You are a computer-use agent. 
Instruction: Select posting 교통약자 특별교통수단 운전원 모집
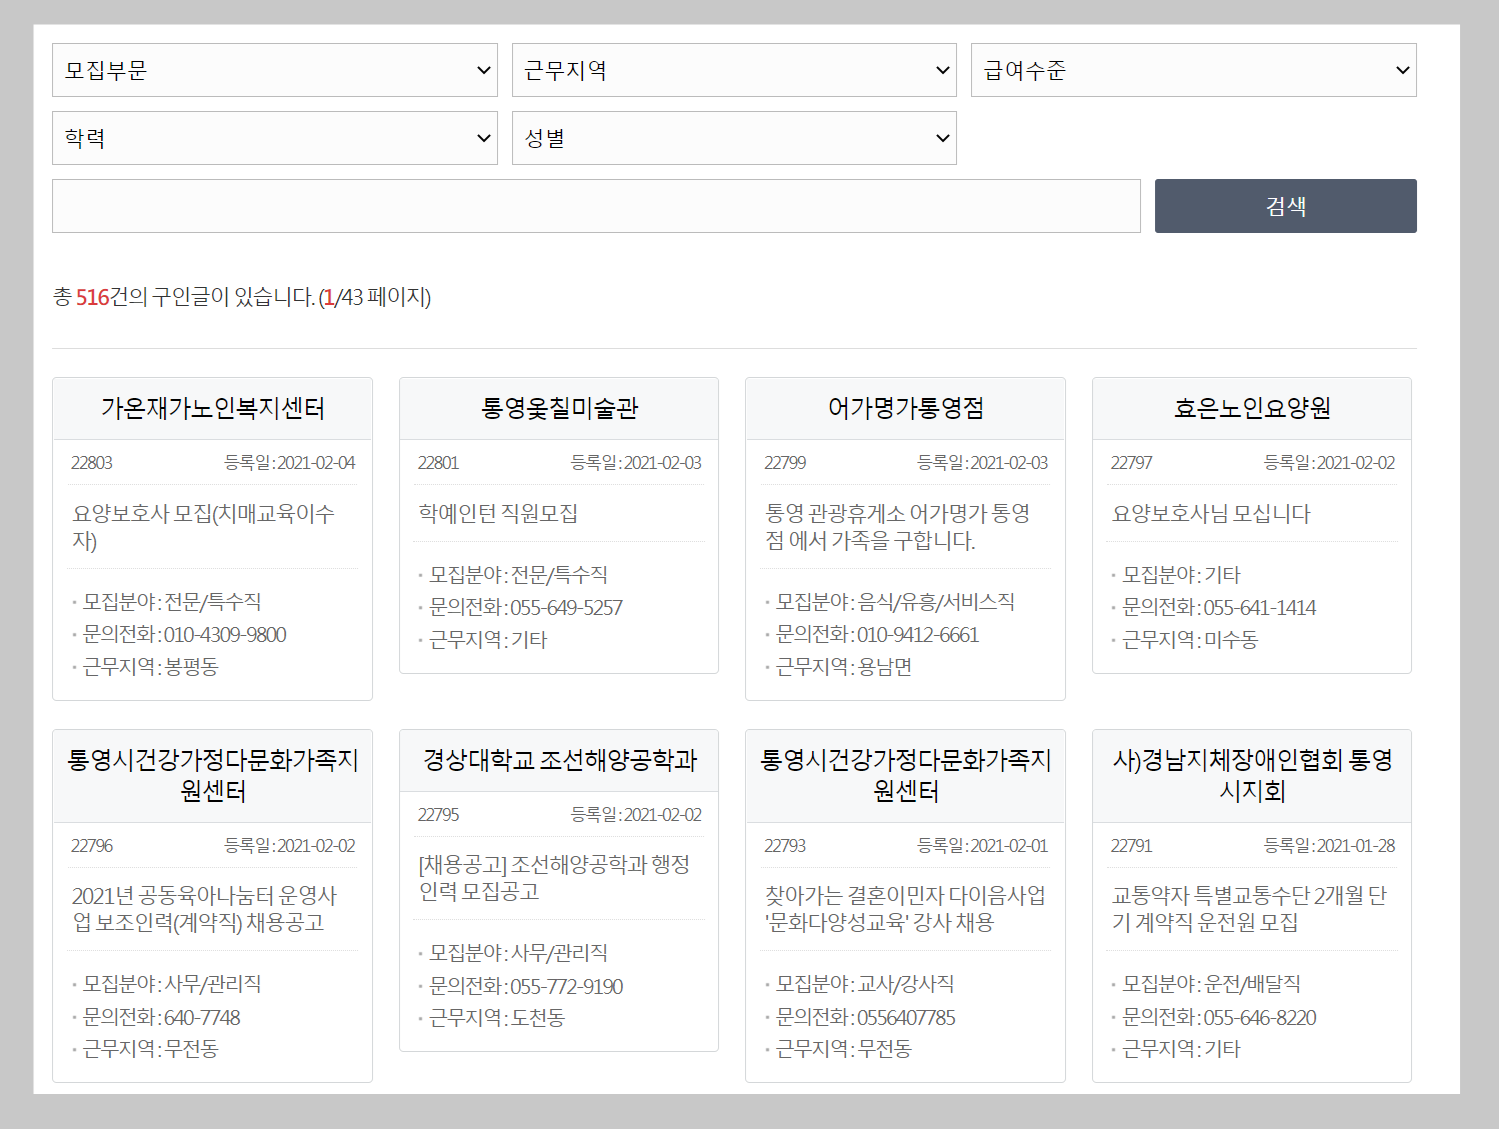click(x=1249, y=909)
